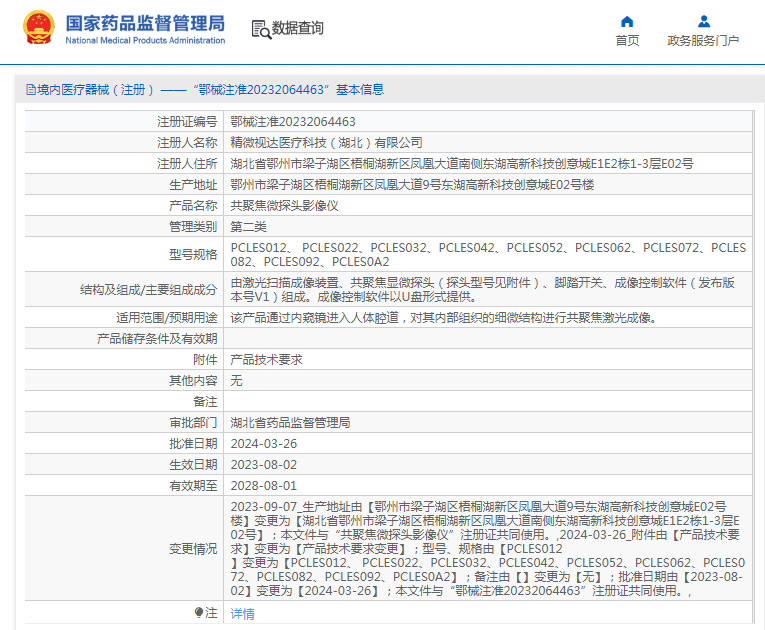This screenshot has height=630, width=765.
Task: Click National Medical Products Administration subtitle
Action: pos(145,41)
